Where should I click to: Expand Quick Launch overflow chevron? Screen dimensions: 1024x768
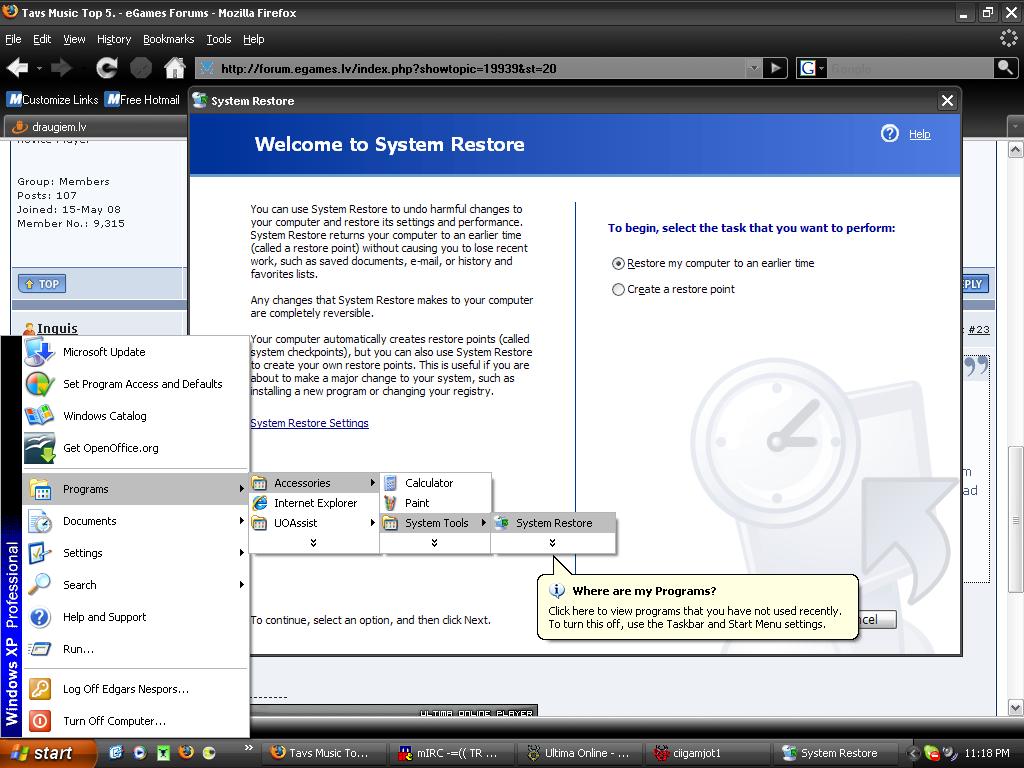coord(248,748)
